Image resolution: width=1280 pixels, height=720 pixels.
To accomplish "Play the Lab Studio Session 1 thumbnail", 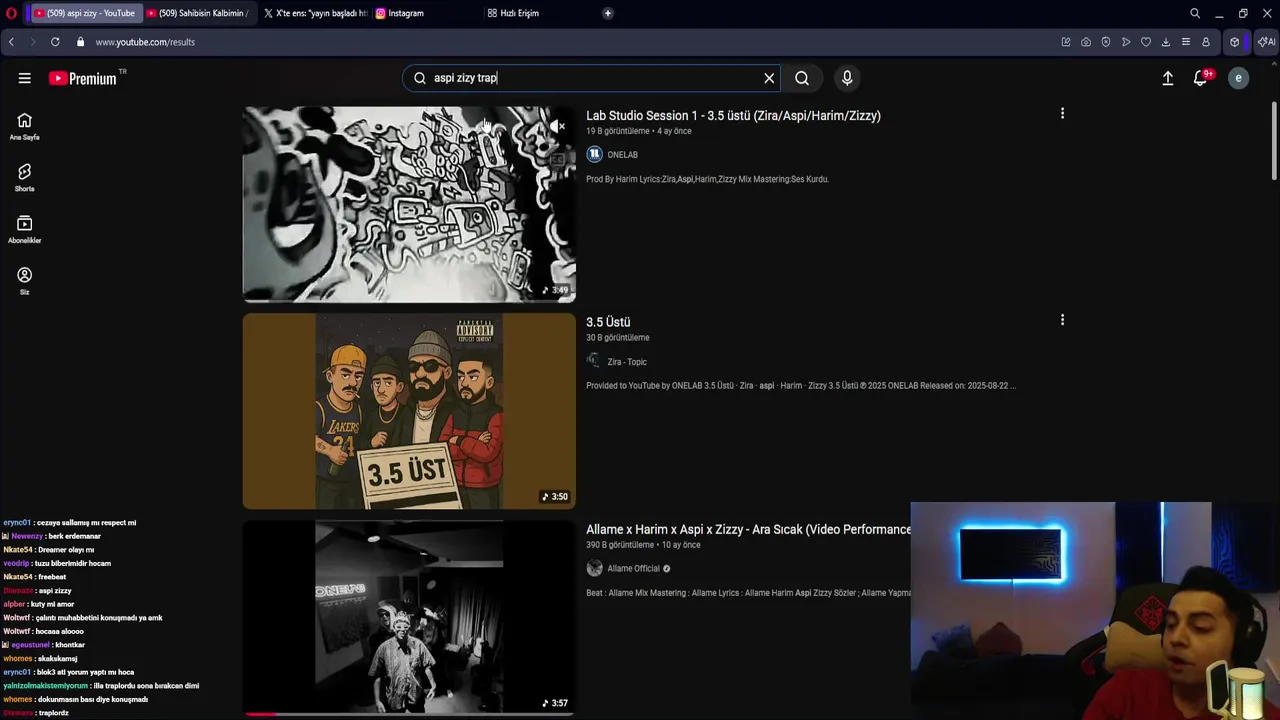I will [409, 204].
